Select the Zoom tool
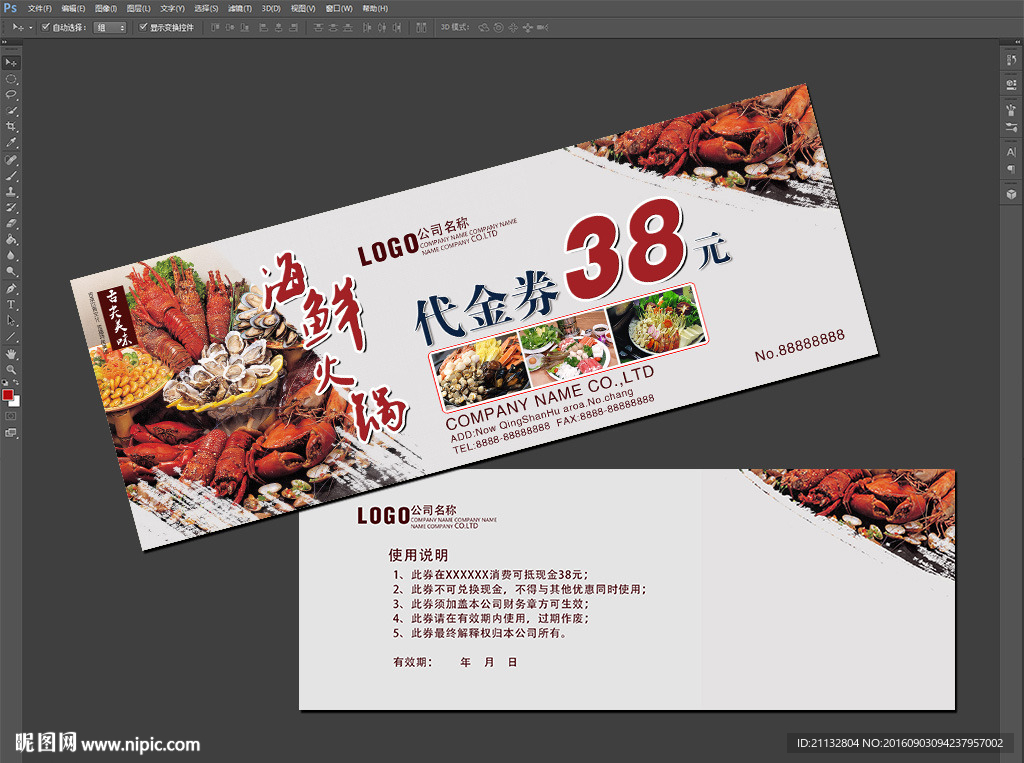Viewport: 1024px width, 763px height. [11, 370]
